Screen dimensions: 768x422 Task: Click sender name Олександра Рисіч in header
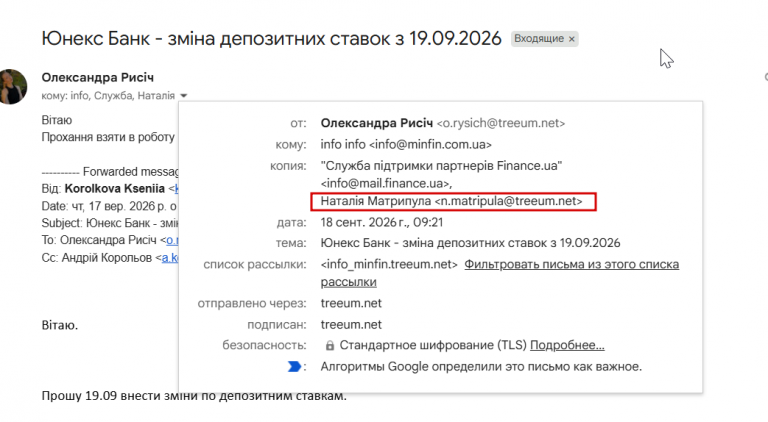[x=97, y=77]
